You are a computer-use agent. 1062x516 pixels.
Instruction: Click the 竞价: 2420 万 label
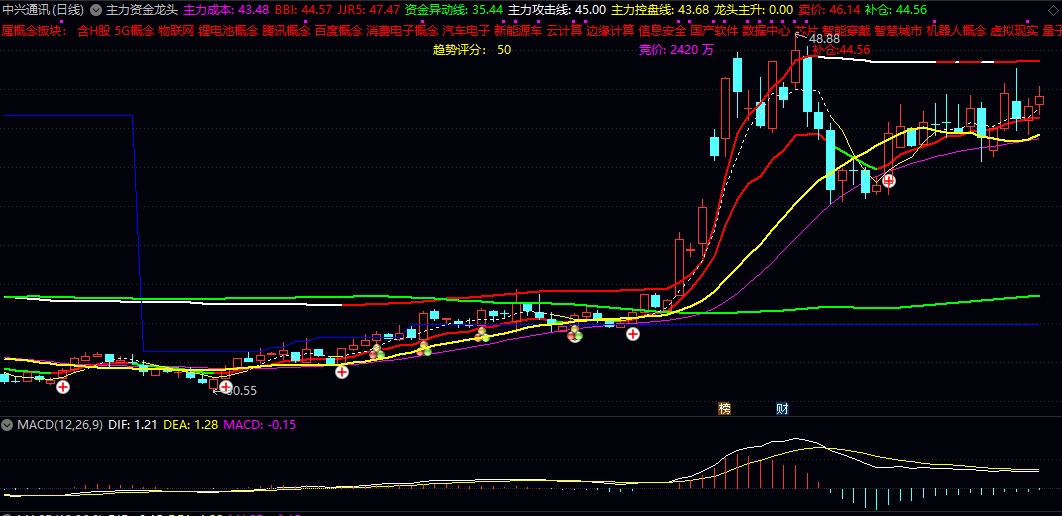click(676, 49)
